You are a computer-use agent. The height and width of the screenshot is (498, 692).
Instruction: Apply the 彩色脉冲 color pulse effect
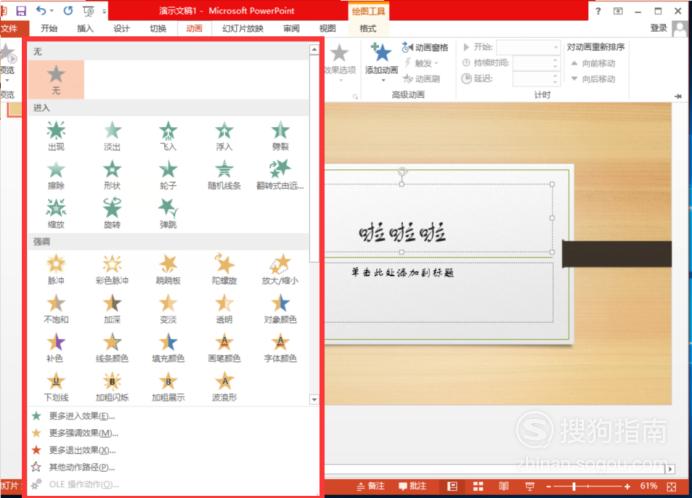pos(112,269)
